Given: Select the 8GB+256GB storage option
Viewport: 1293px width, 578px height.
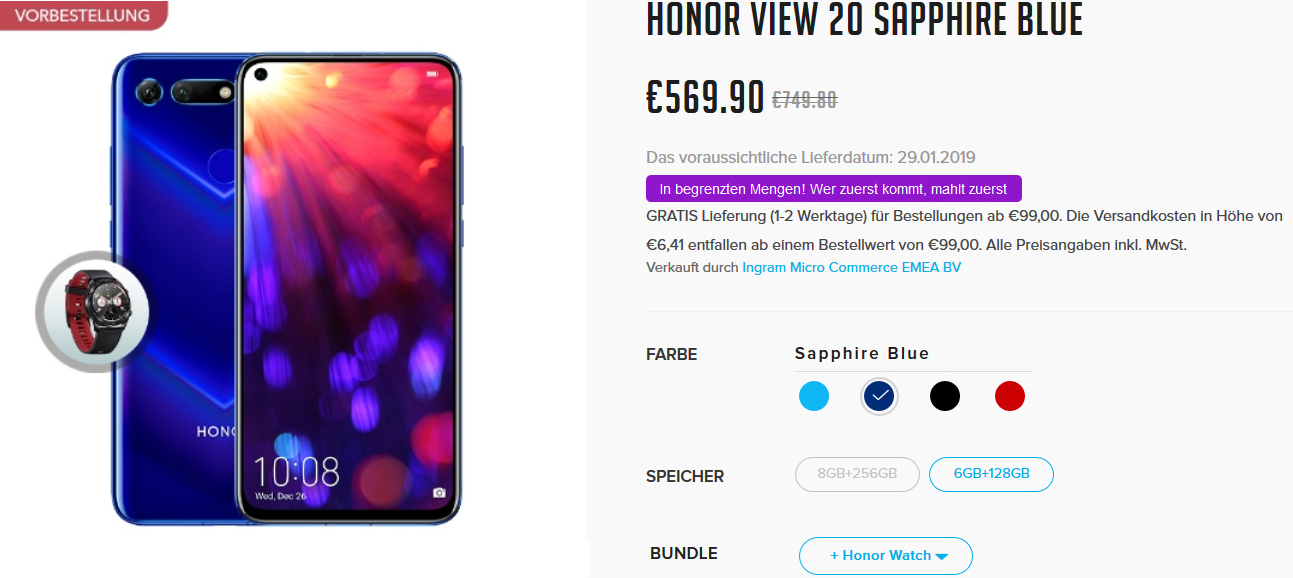Looking at the screenshot, I should 857,474.
